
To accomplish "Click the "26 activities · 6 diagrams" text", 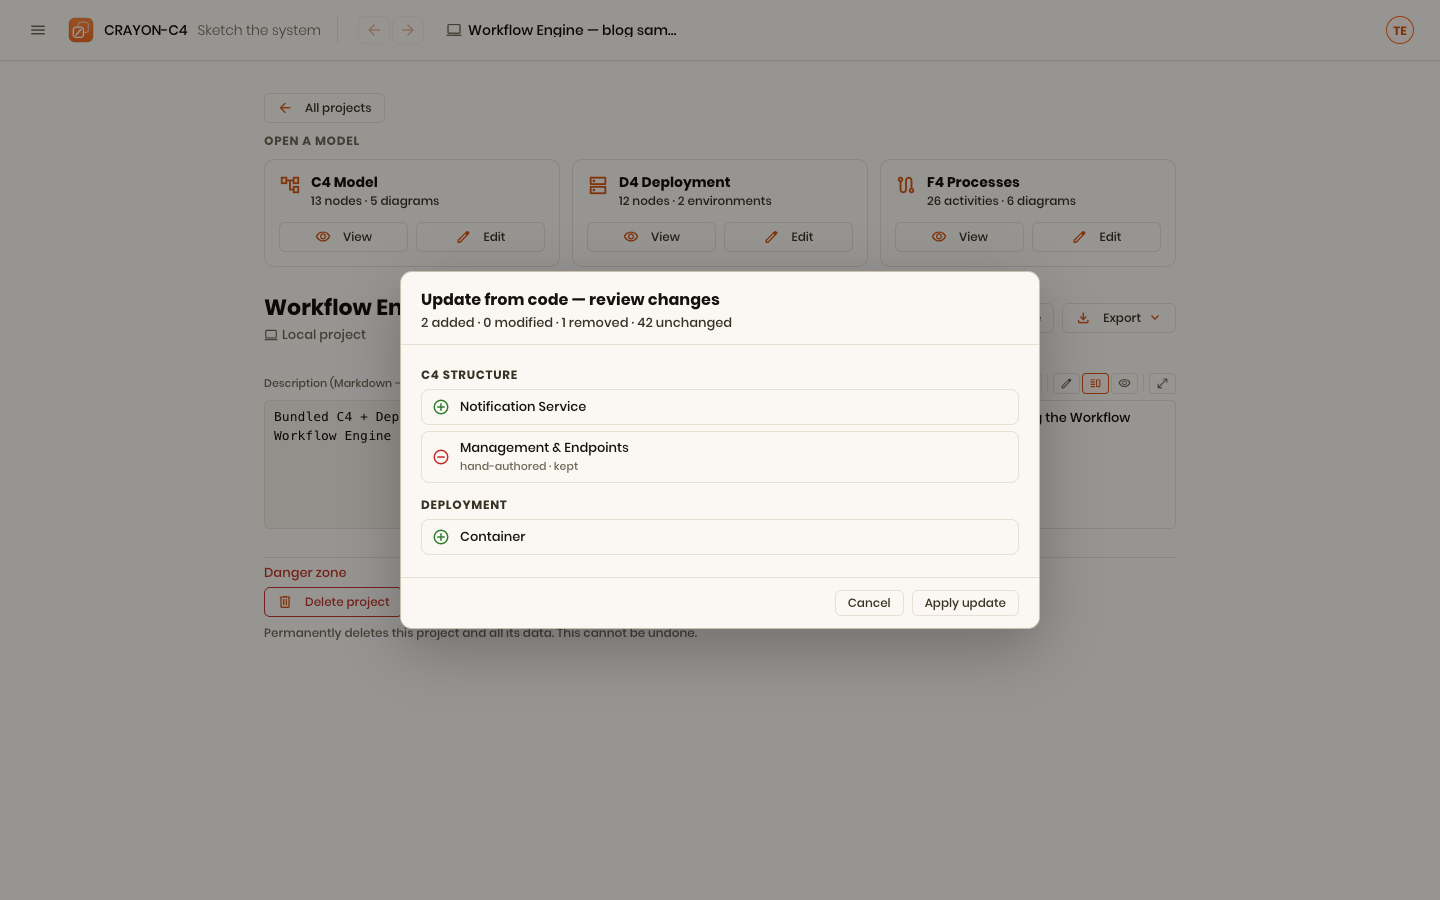I will pyautogui.click(x=1001, y=201).
